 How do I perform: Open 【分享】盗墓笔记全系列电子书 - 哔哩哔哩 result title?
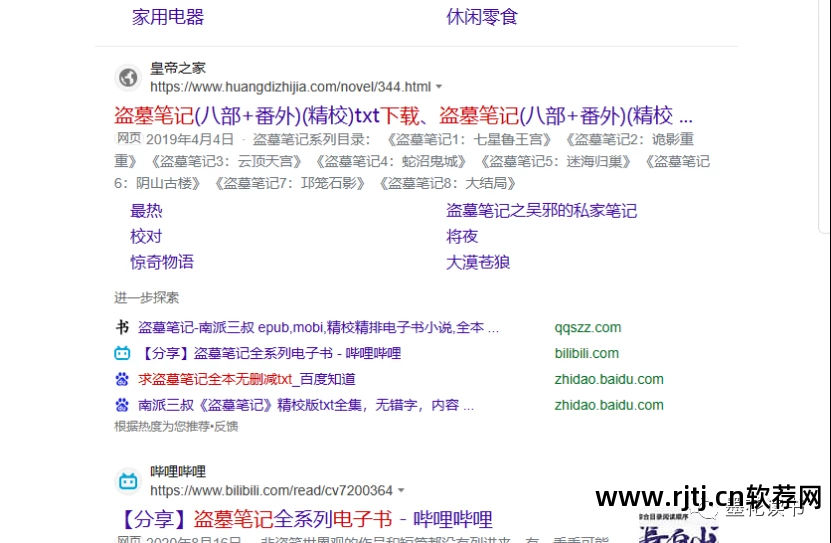[306, 519]
